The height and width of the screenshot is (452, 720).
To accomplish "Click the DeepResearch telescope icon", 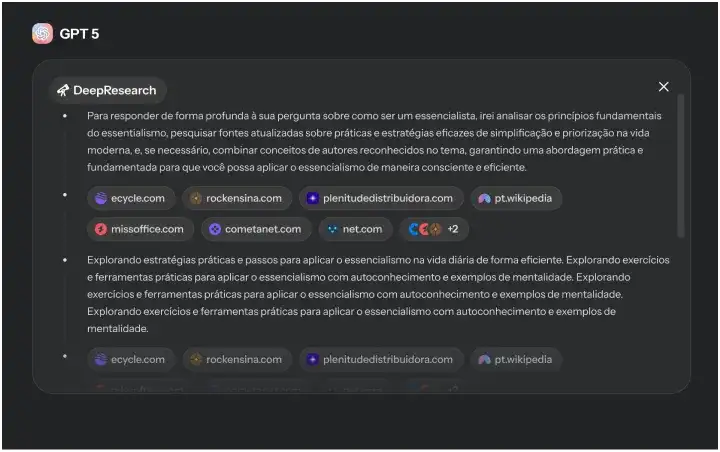I will pos(63,90).
